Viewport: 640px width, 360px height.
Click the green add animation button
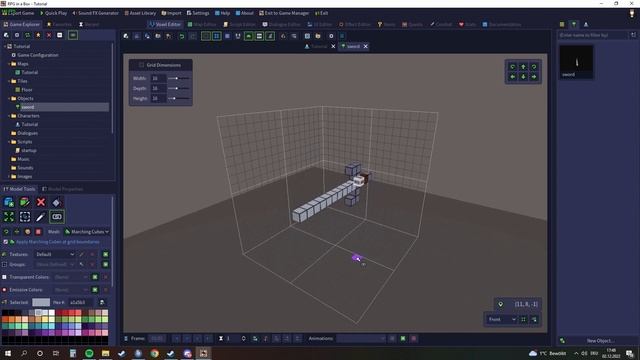coord(403,339)
